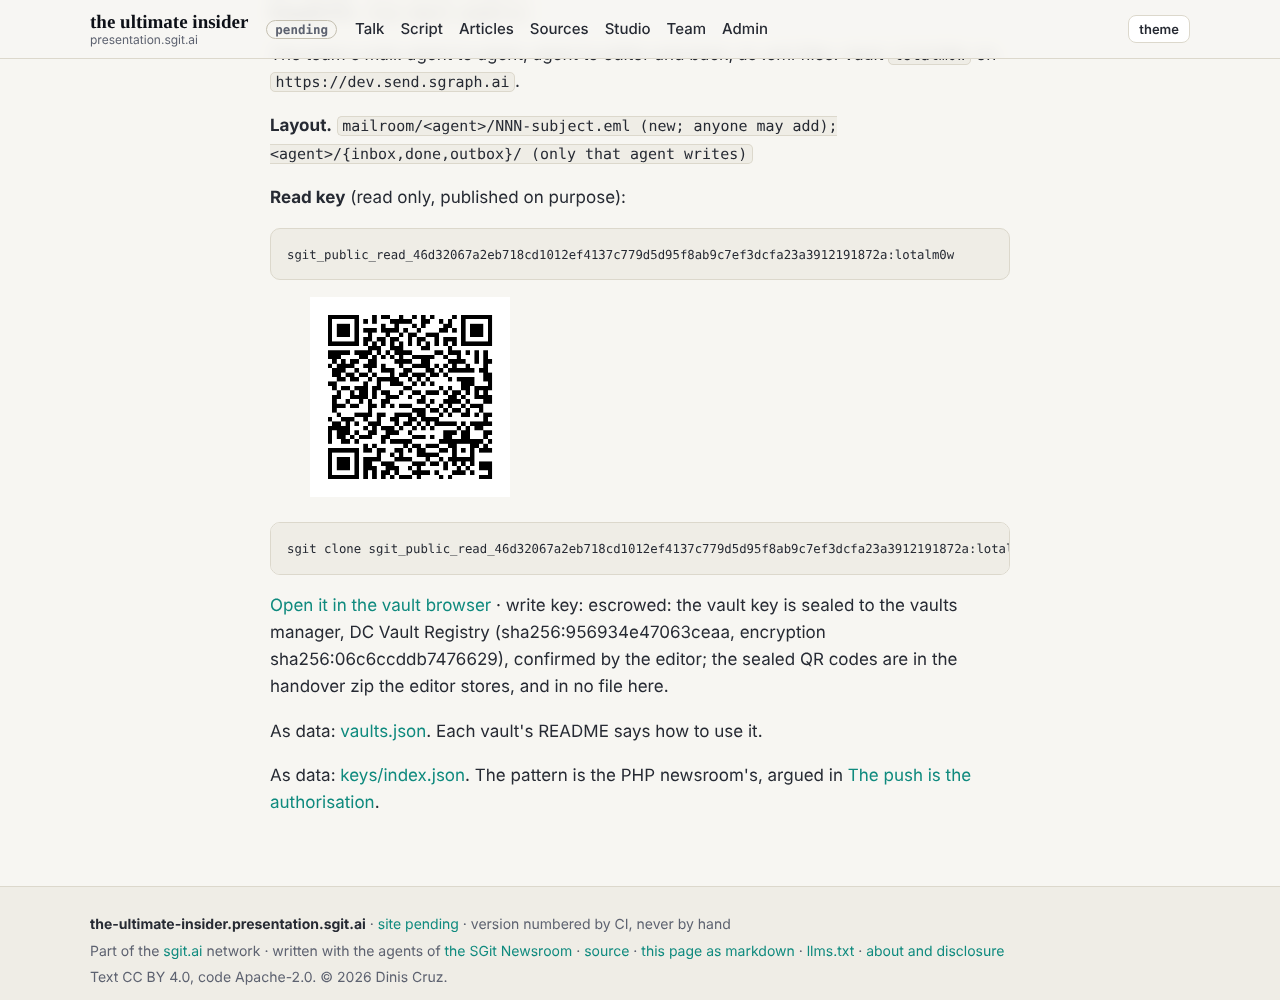Navigate to Sources

coord(559,29)
